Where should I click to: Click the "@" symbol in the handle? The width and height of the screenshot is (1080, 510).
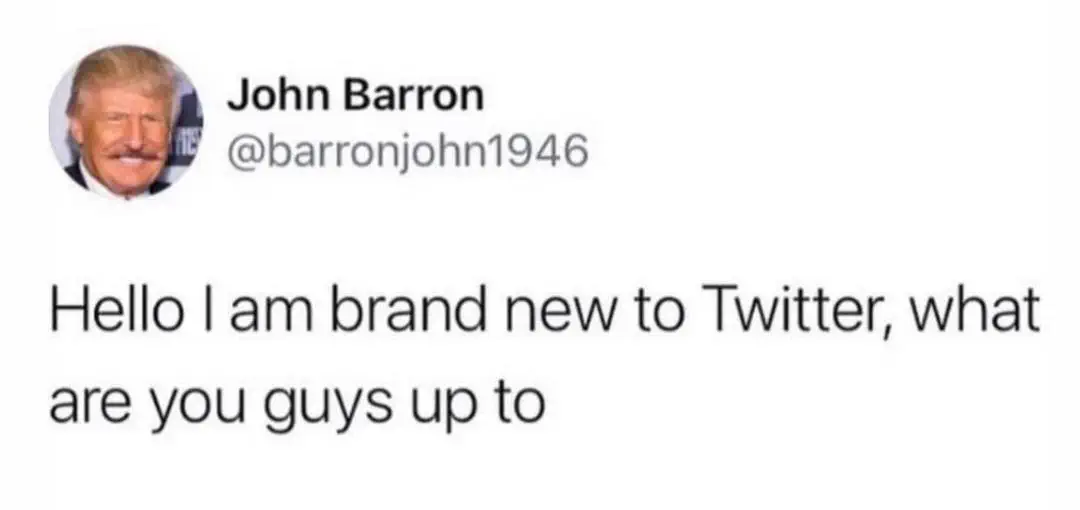[x=245, y=152]
